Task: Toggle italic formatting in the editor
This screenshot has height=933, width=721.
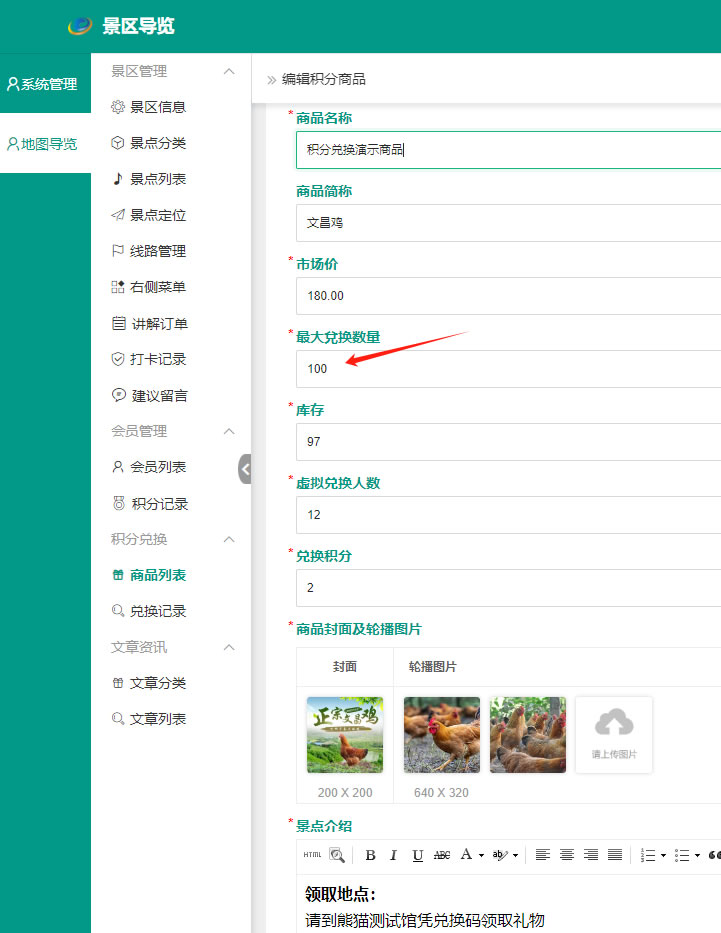Action: click(x=394, y=855)
